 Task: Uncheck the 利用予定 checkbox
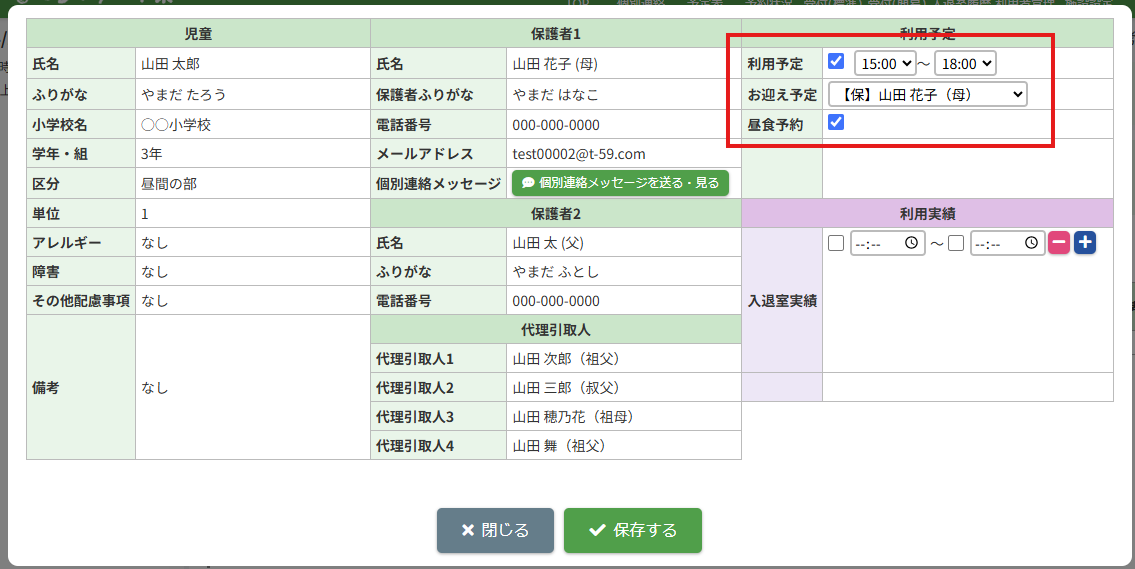click(x=836, y=62)
